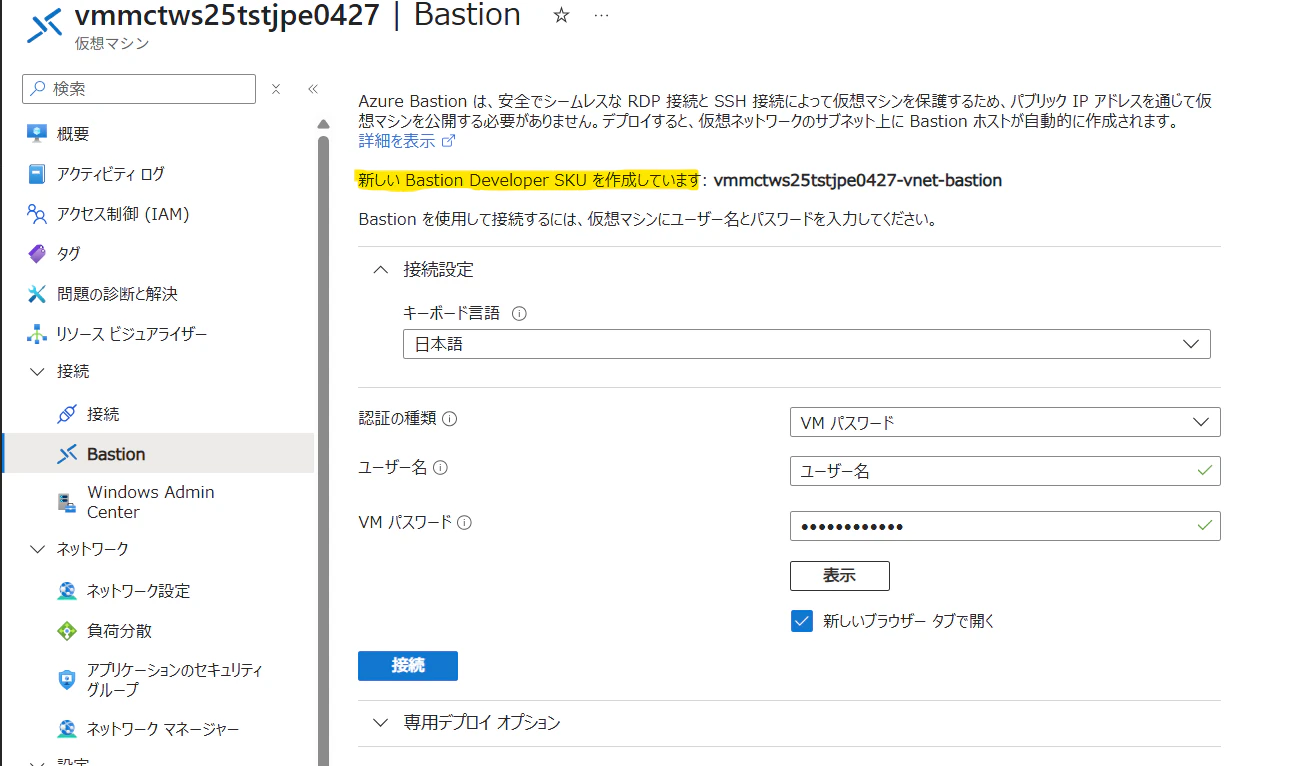The image size is (1306, 766).
Task: Open the キーボード言語 dropdown showing 日本語
Action: tap(806, 344)
